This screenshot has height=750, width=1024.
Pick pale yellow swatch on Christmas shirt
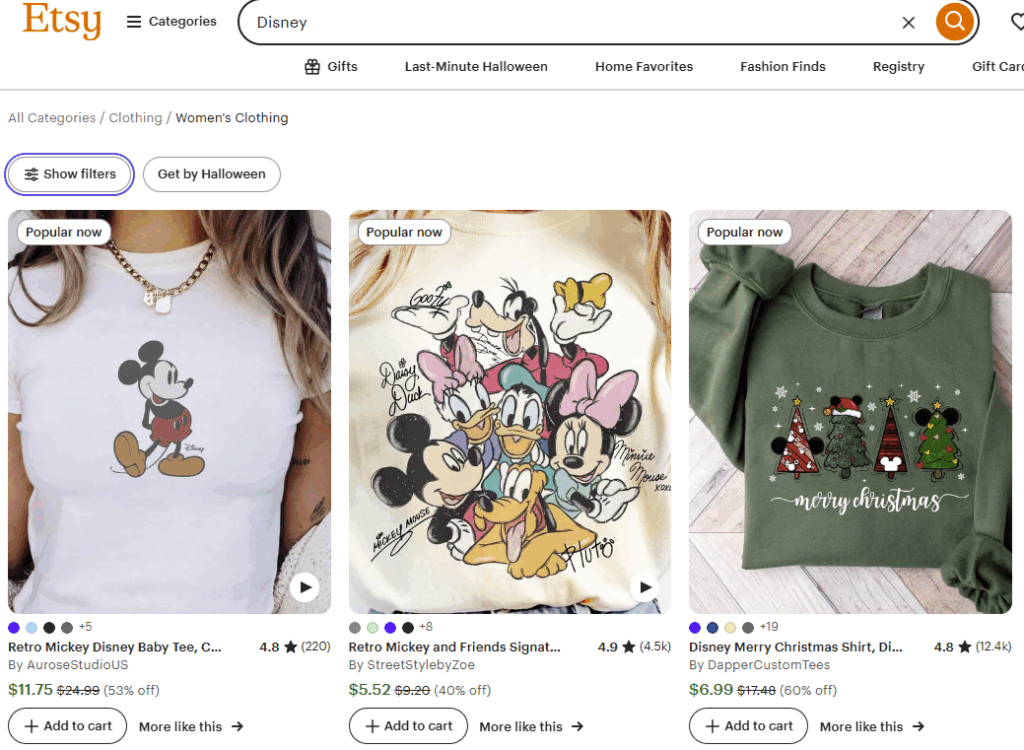(731, 628)
